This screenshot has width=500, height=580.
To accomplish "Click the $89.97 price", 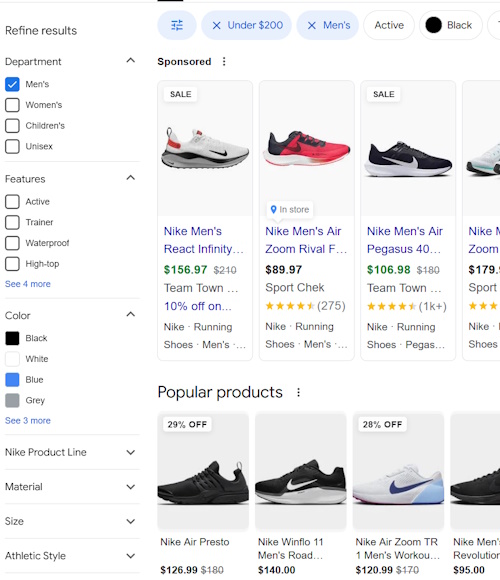I will click(x=284, y=270).
